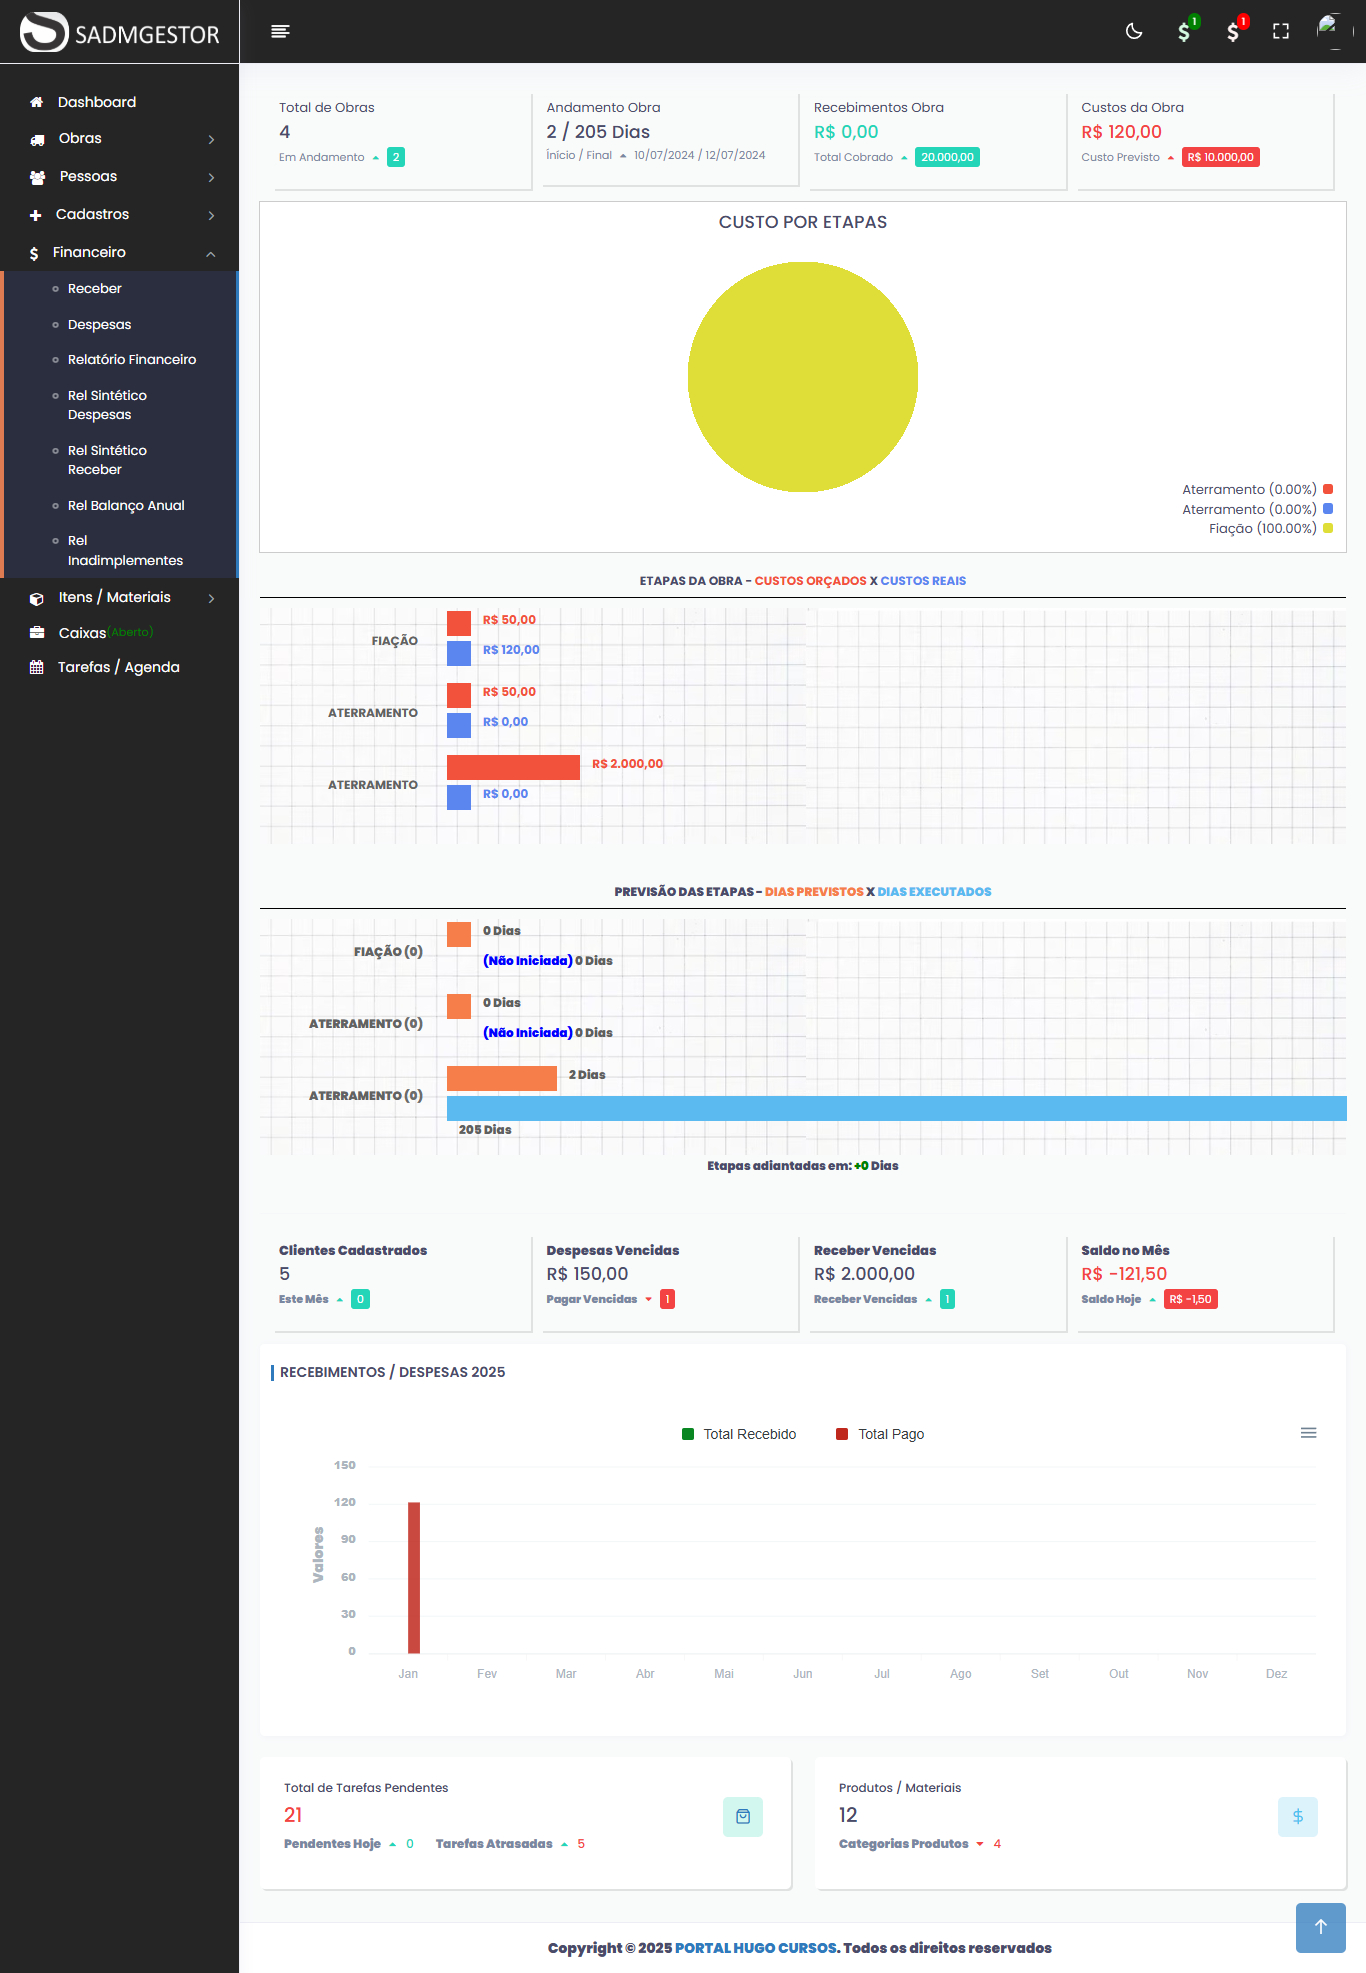Click red-badged dollar notification icon
The width and height of the screenshot is (1366, 1973).
tap(1233, 32)
